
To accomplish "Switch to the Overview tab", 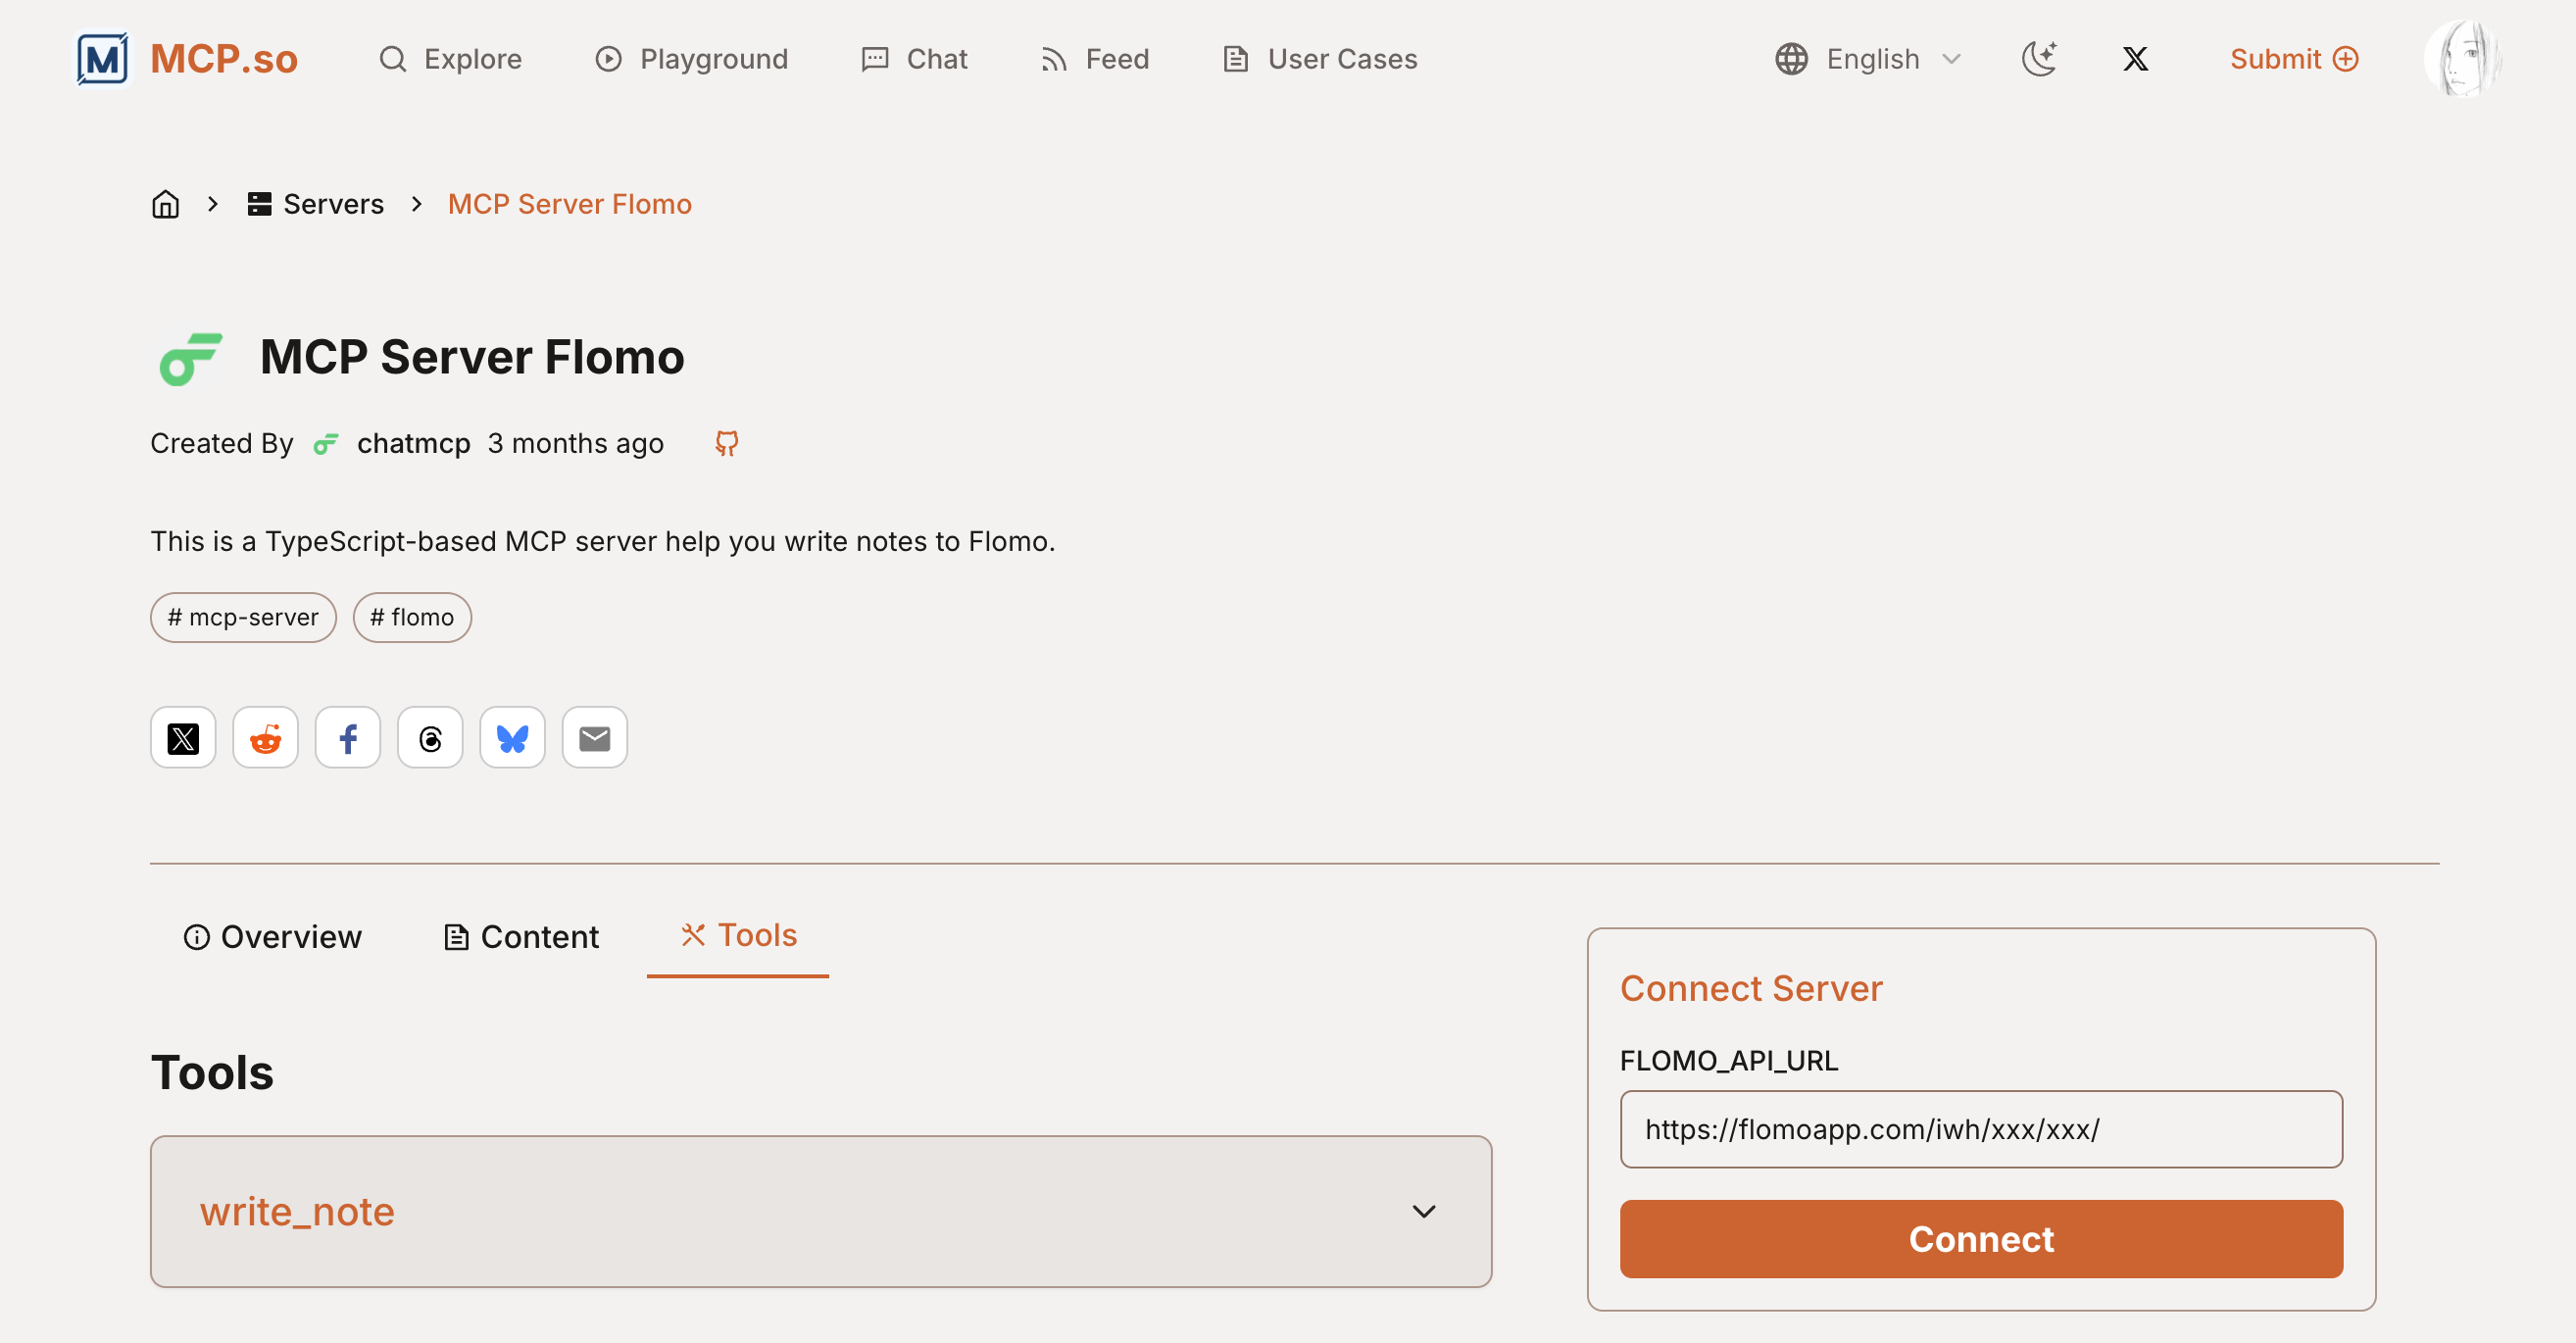I will tap(272, 936).
